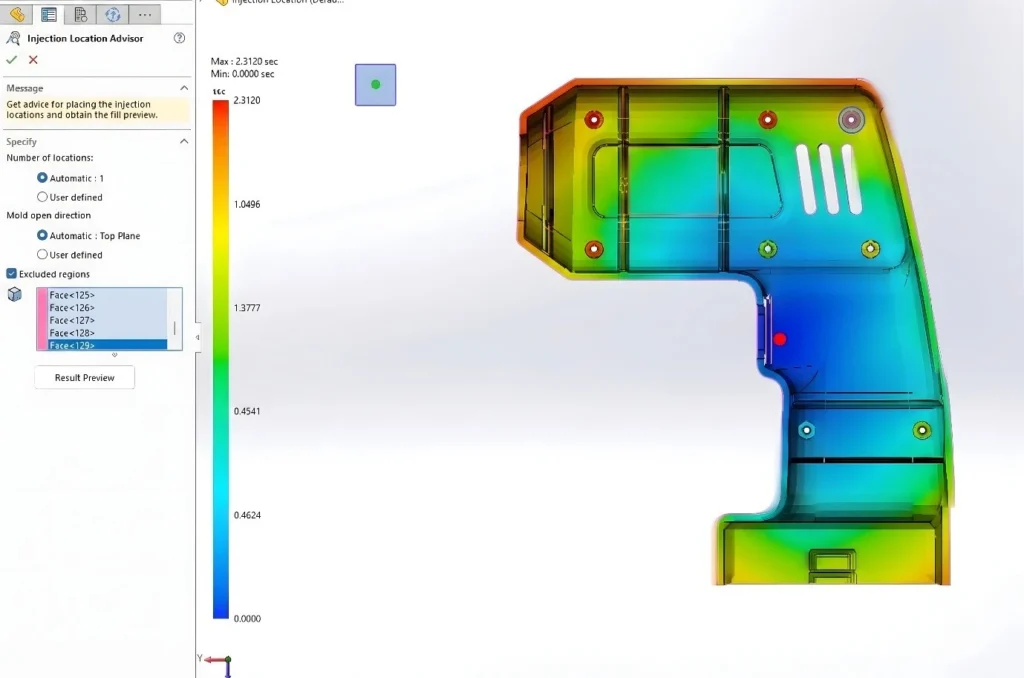Select Face<126> in excluded list
Screen dimensions: 1024x678
pyautogui.click(x=107, y=308)
